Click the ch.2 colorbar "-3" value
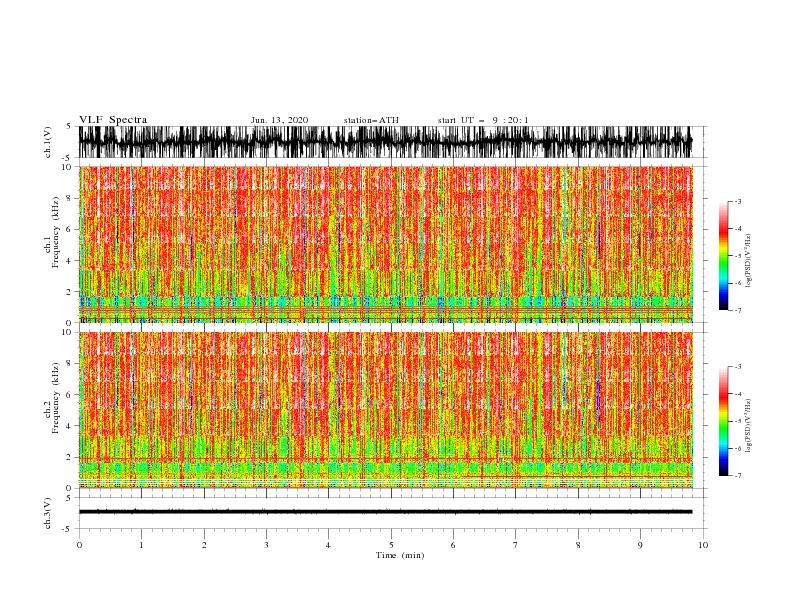 (x=737, y=367)
